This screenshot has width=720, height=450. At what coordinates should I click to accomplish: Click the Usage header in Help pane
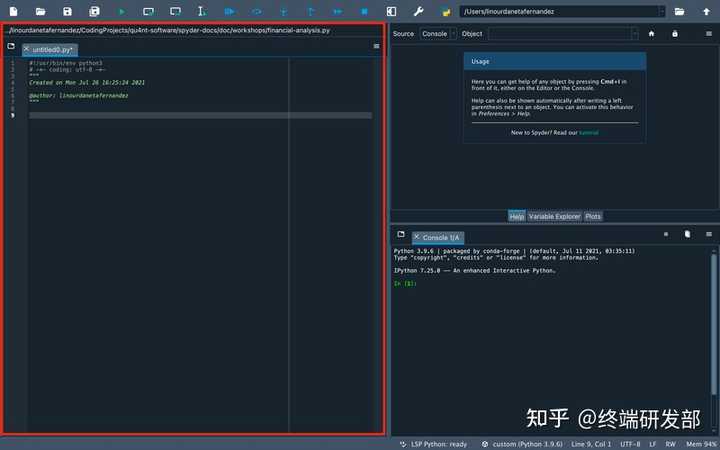(555, 61)
